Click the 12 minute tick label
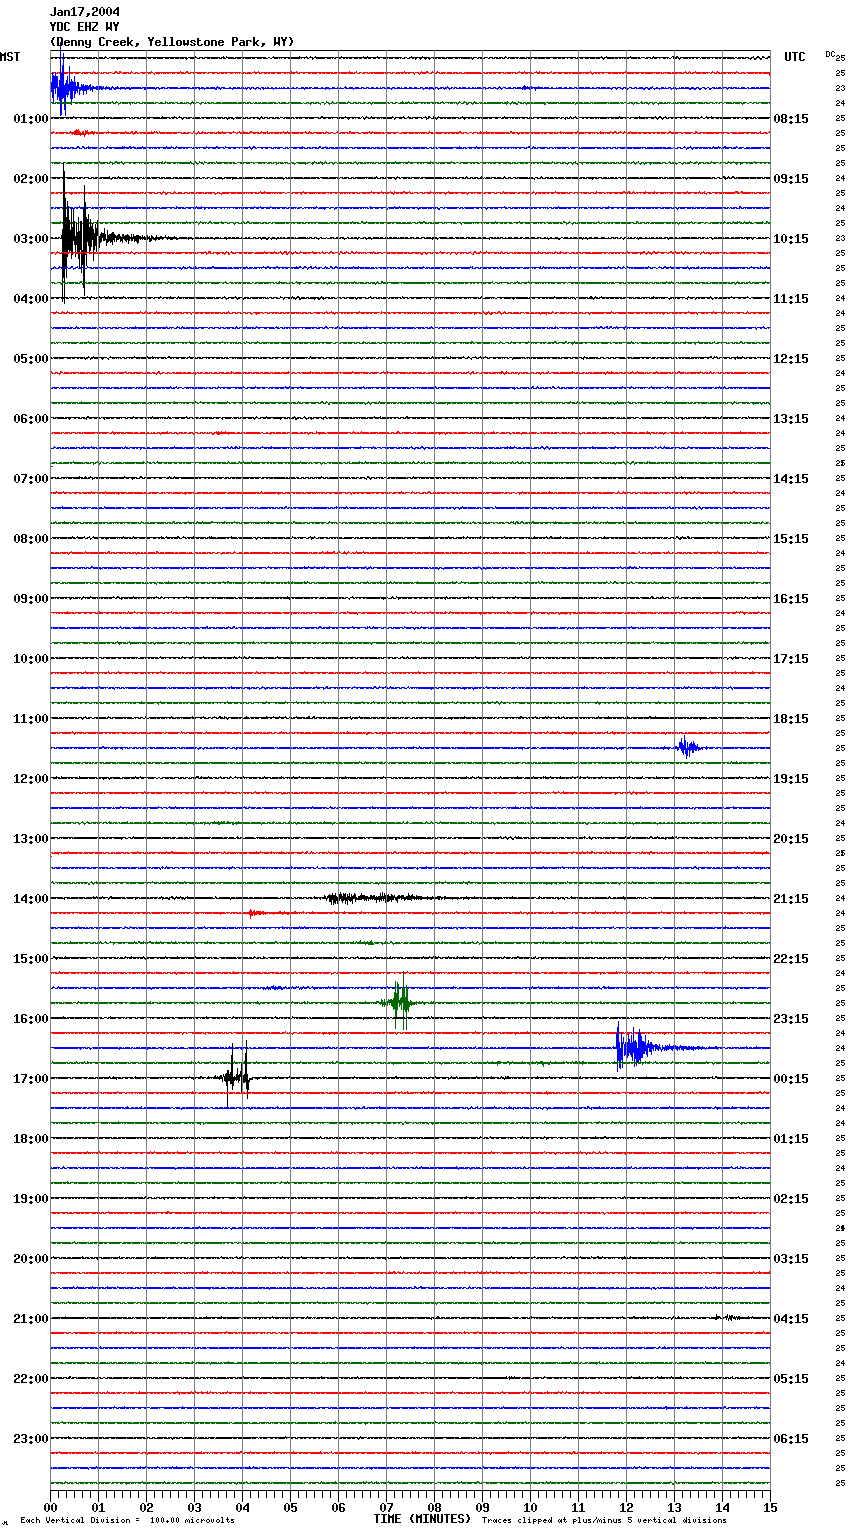Viewport: 850px width, 1534px height. (626, 1507)
